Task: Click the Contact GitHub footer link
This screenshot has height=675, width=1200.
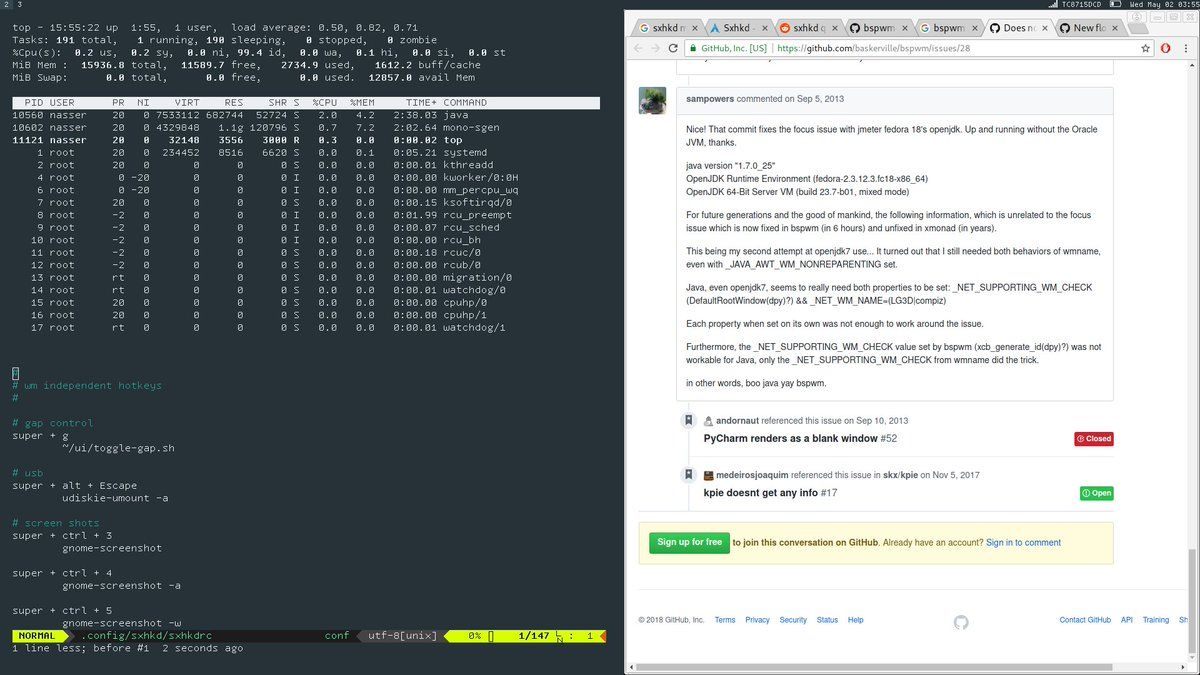Action: tap(1085, 620)
